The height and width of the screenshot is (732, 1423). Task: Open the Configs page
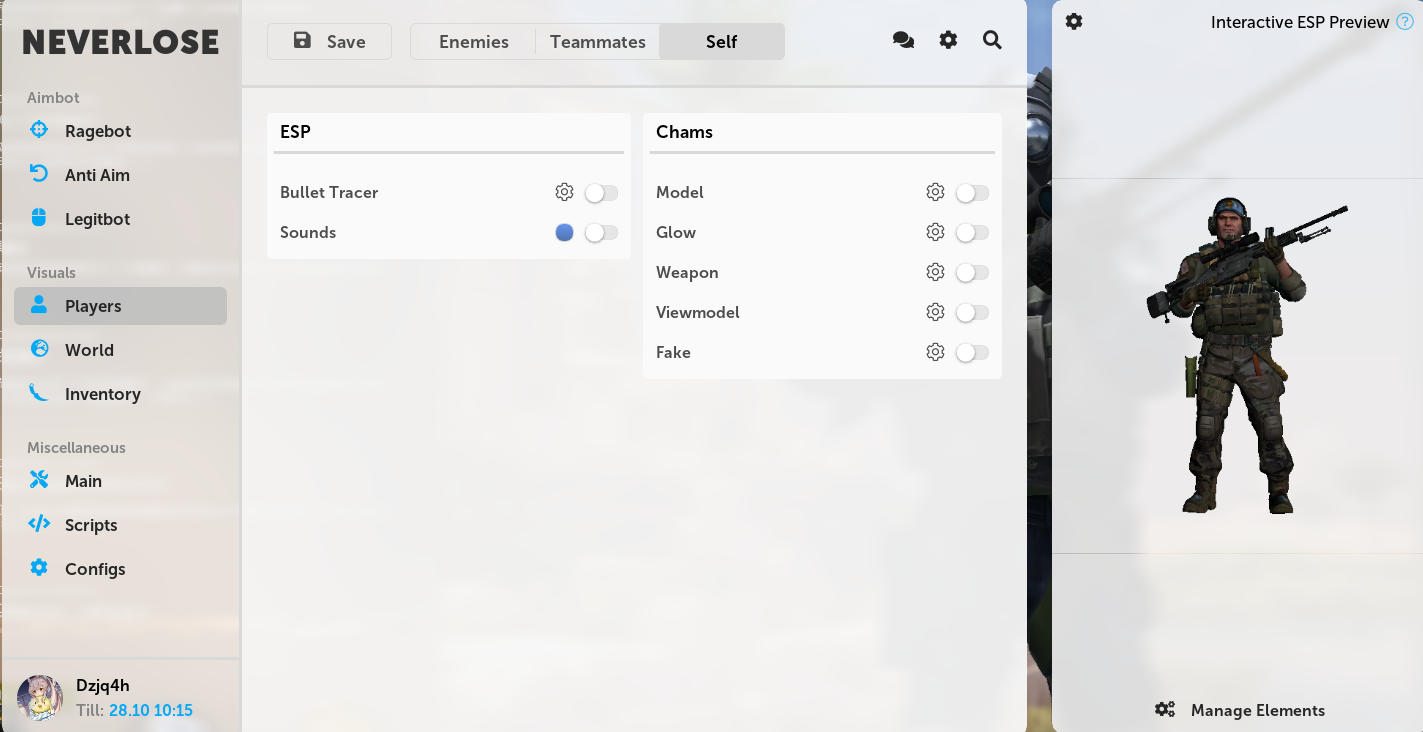120,569
